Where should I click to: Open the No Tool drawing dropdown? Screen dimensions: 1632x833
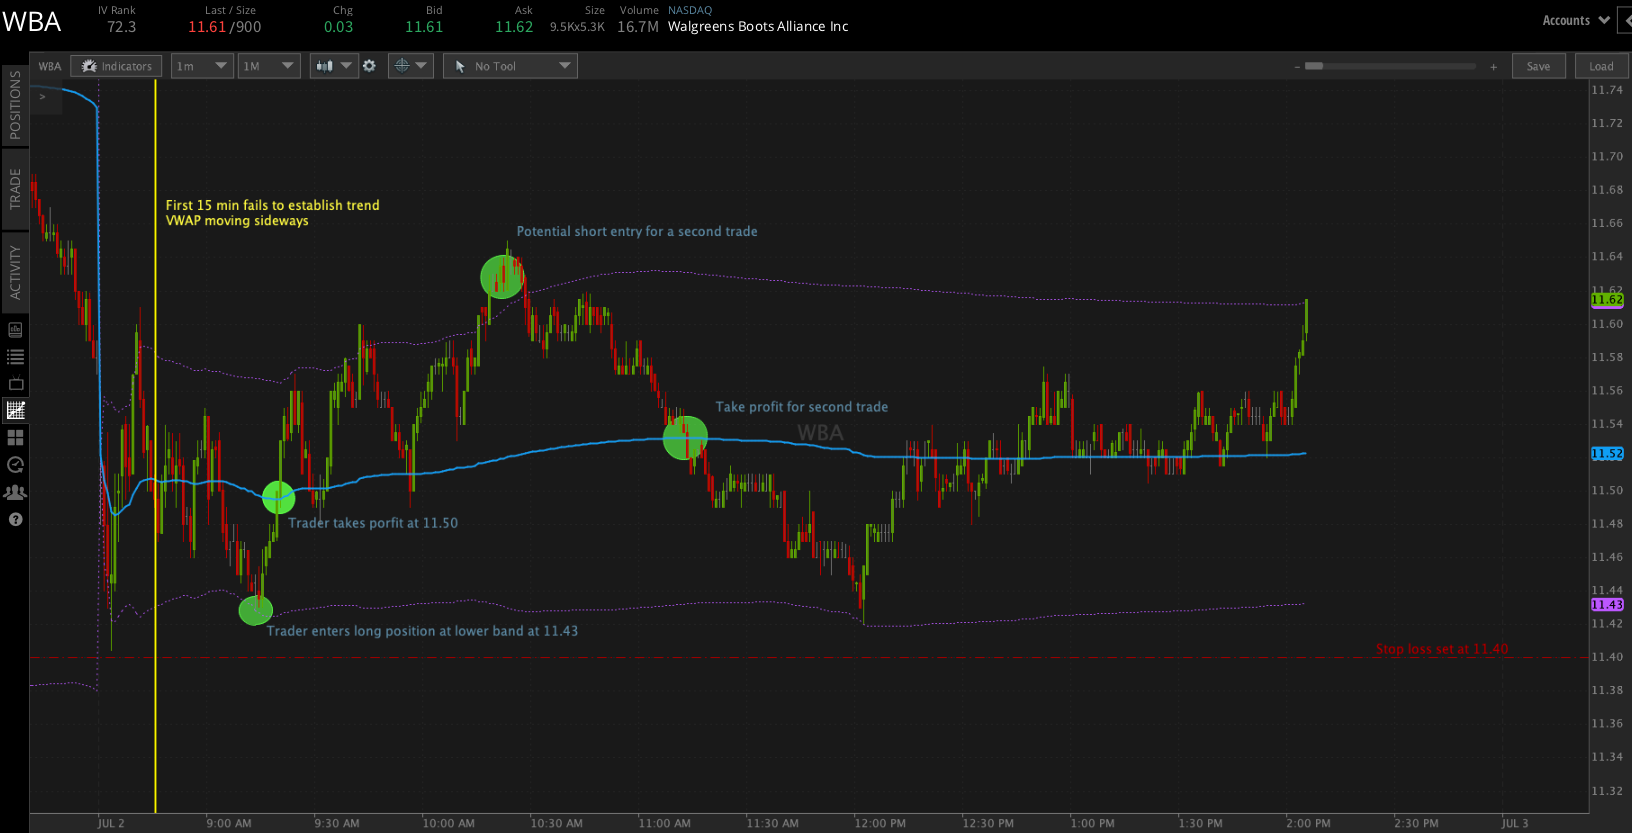(x=510, y=66)
